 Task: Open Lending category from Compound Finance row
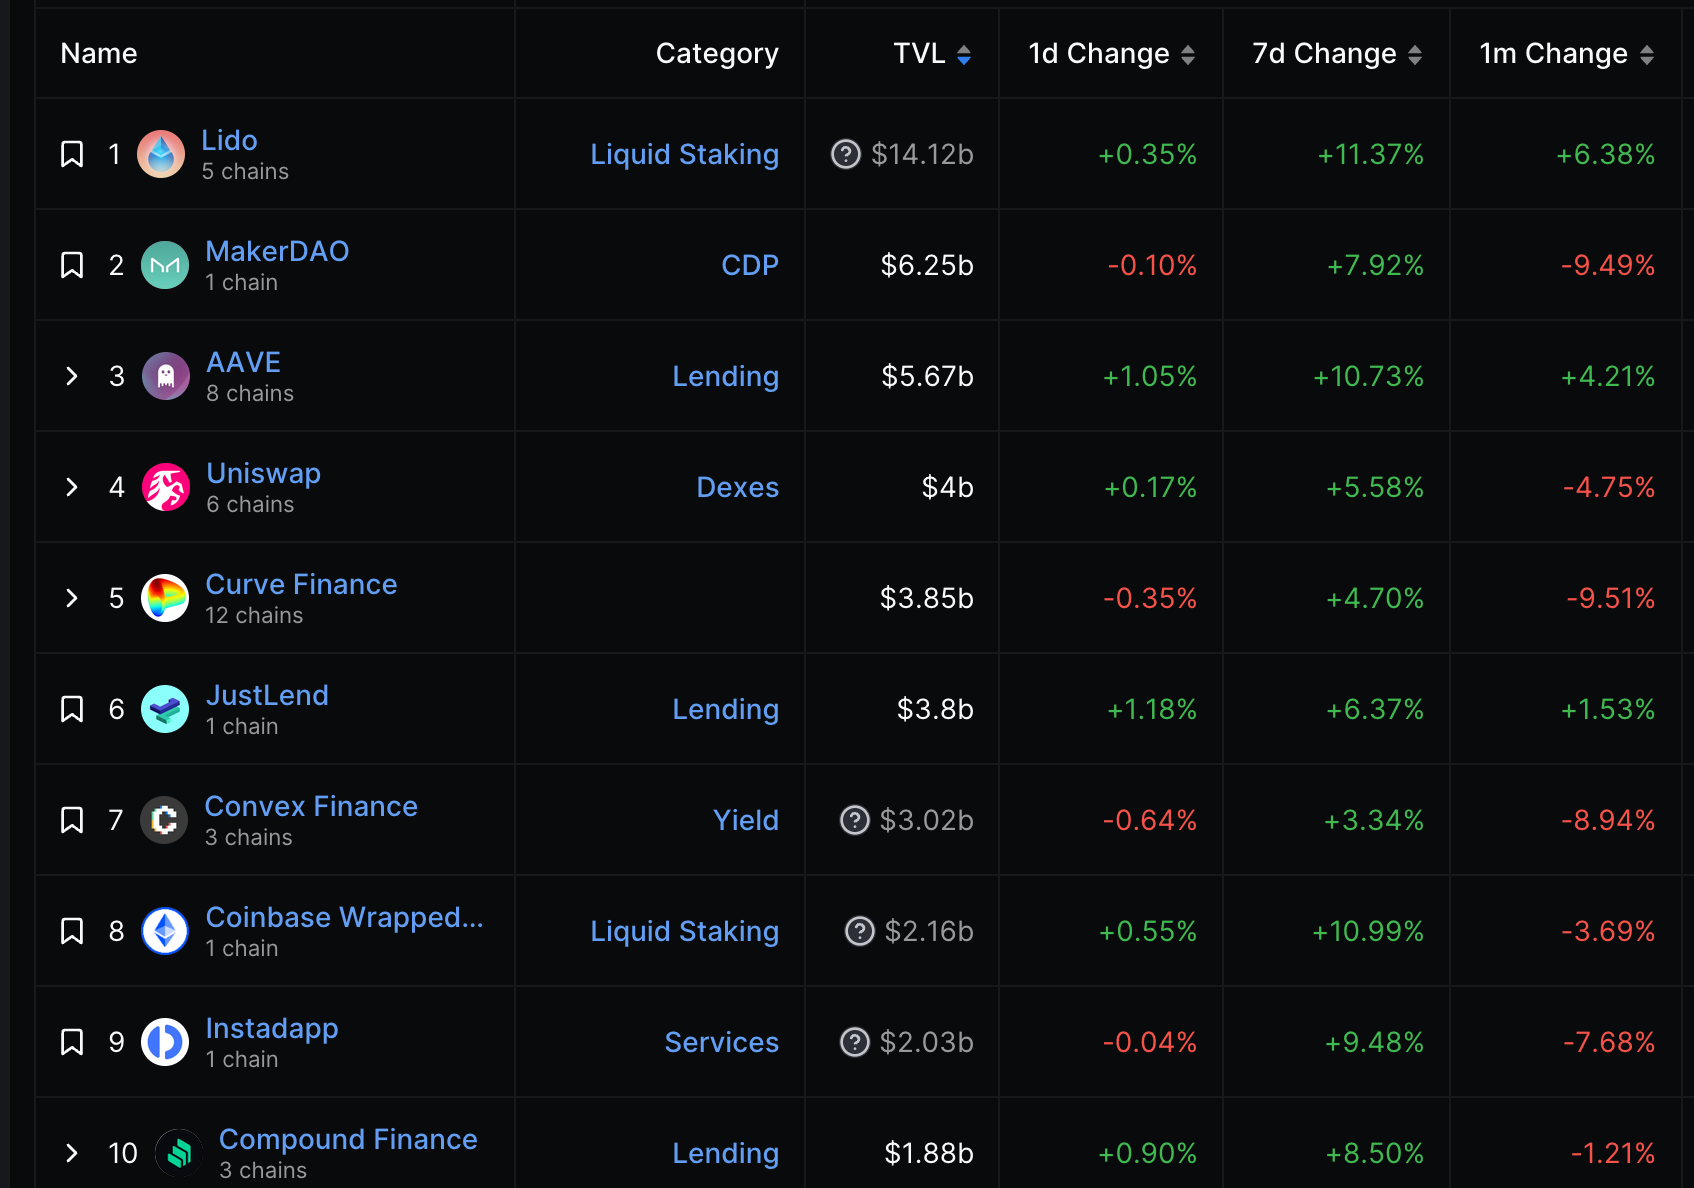[725, 1153]
